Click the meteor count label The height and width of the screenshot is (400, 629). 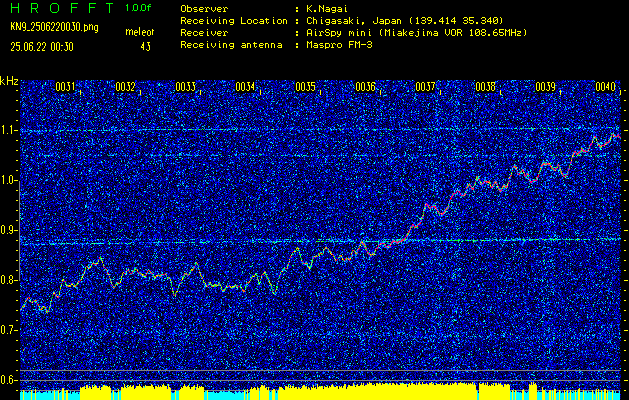[x=140, y=32]
